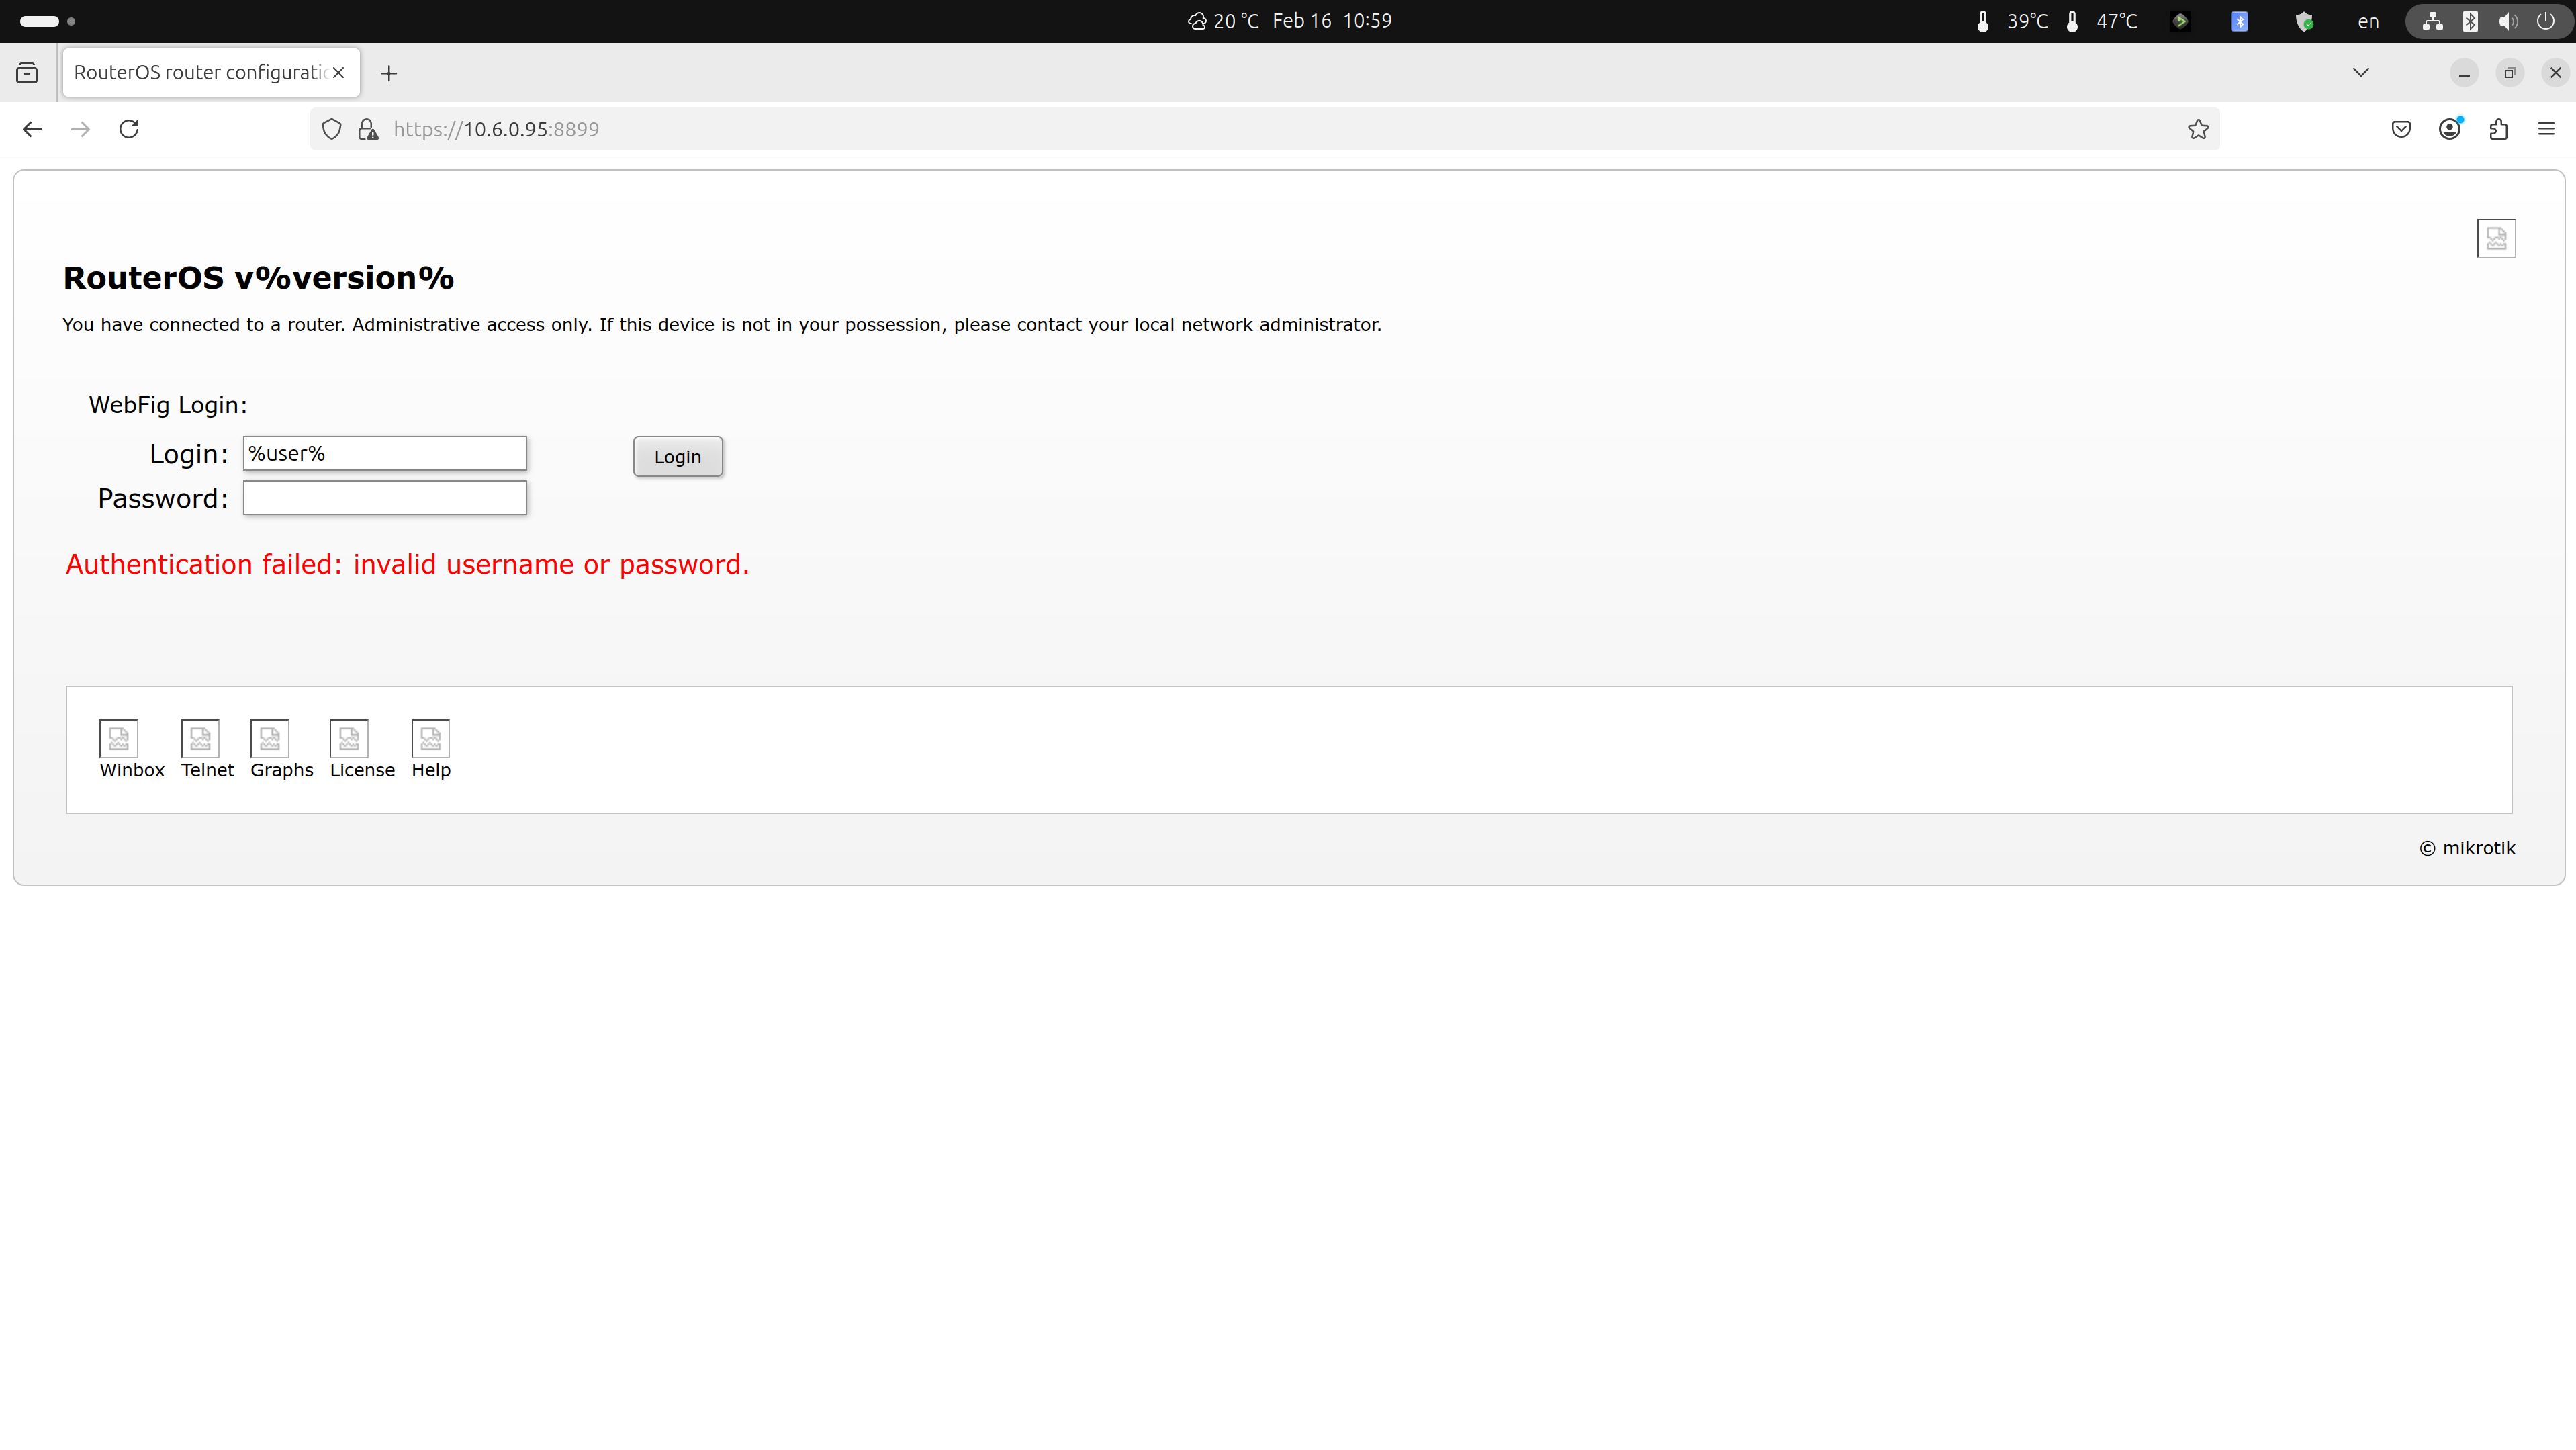2576x1450 pixels.
Task: Expand the list all tabs chevron
Action: click(2361, 72)
